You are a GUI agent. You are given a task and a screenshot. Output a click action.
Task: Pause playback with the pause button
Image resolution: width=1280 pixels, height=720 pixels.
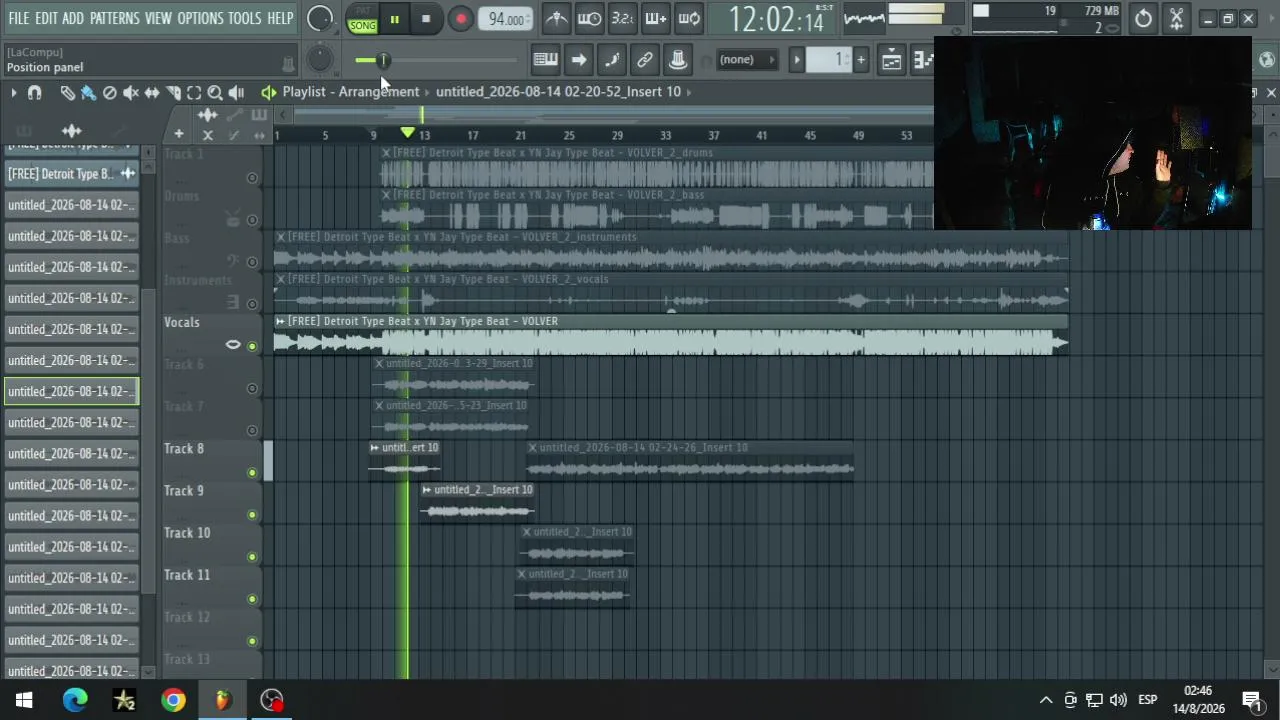[395, 19]
